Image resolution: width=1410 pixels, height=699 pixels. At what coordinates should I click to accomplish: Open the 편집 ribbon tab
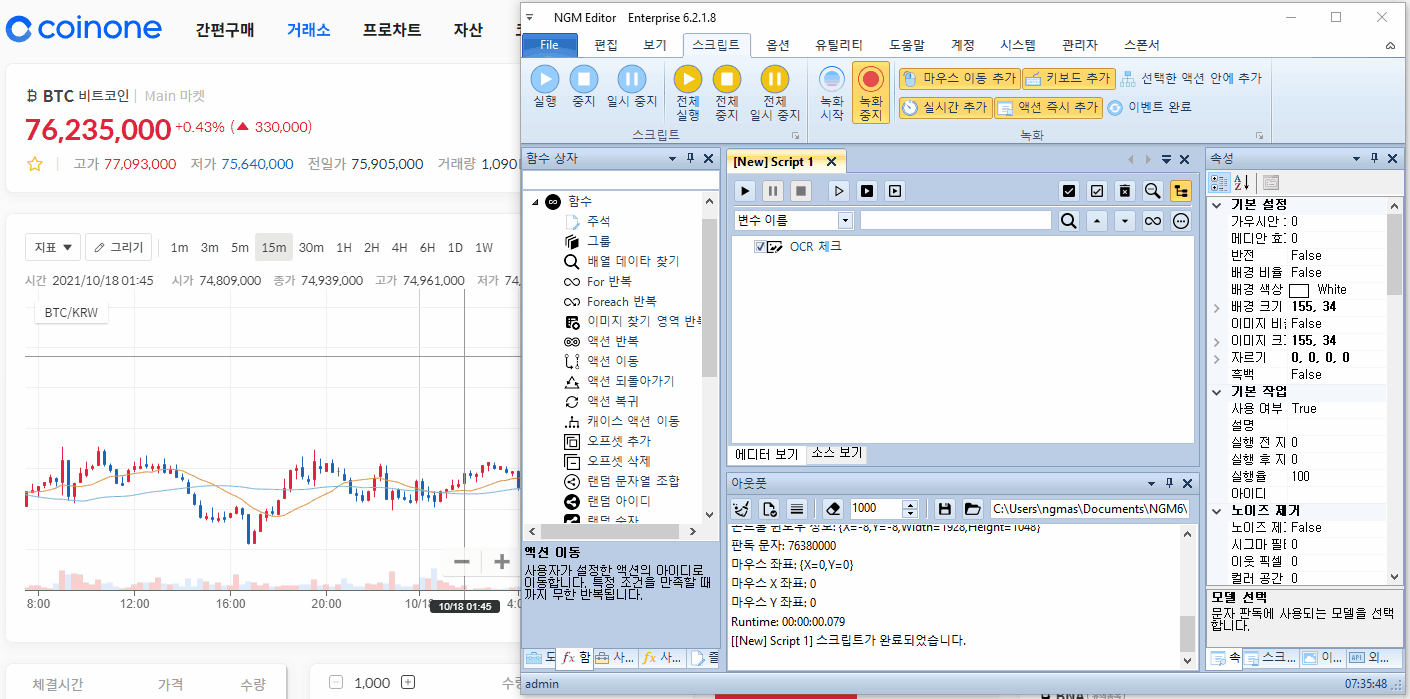point(606,45)
